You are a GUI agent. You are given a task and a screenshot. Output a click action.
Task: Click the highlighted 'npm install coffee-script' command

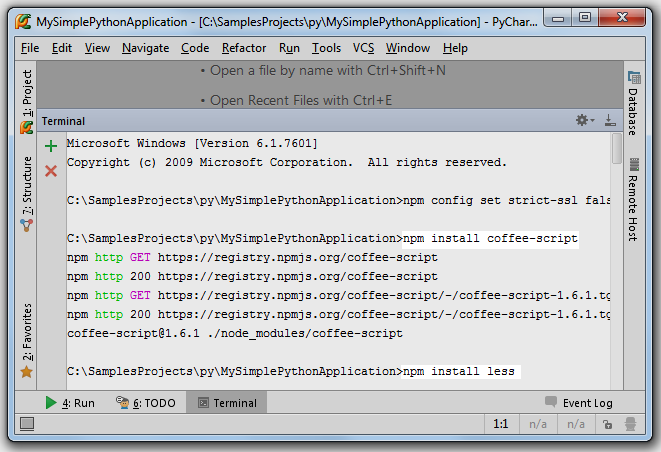click(x=490, y=239)
